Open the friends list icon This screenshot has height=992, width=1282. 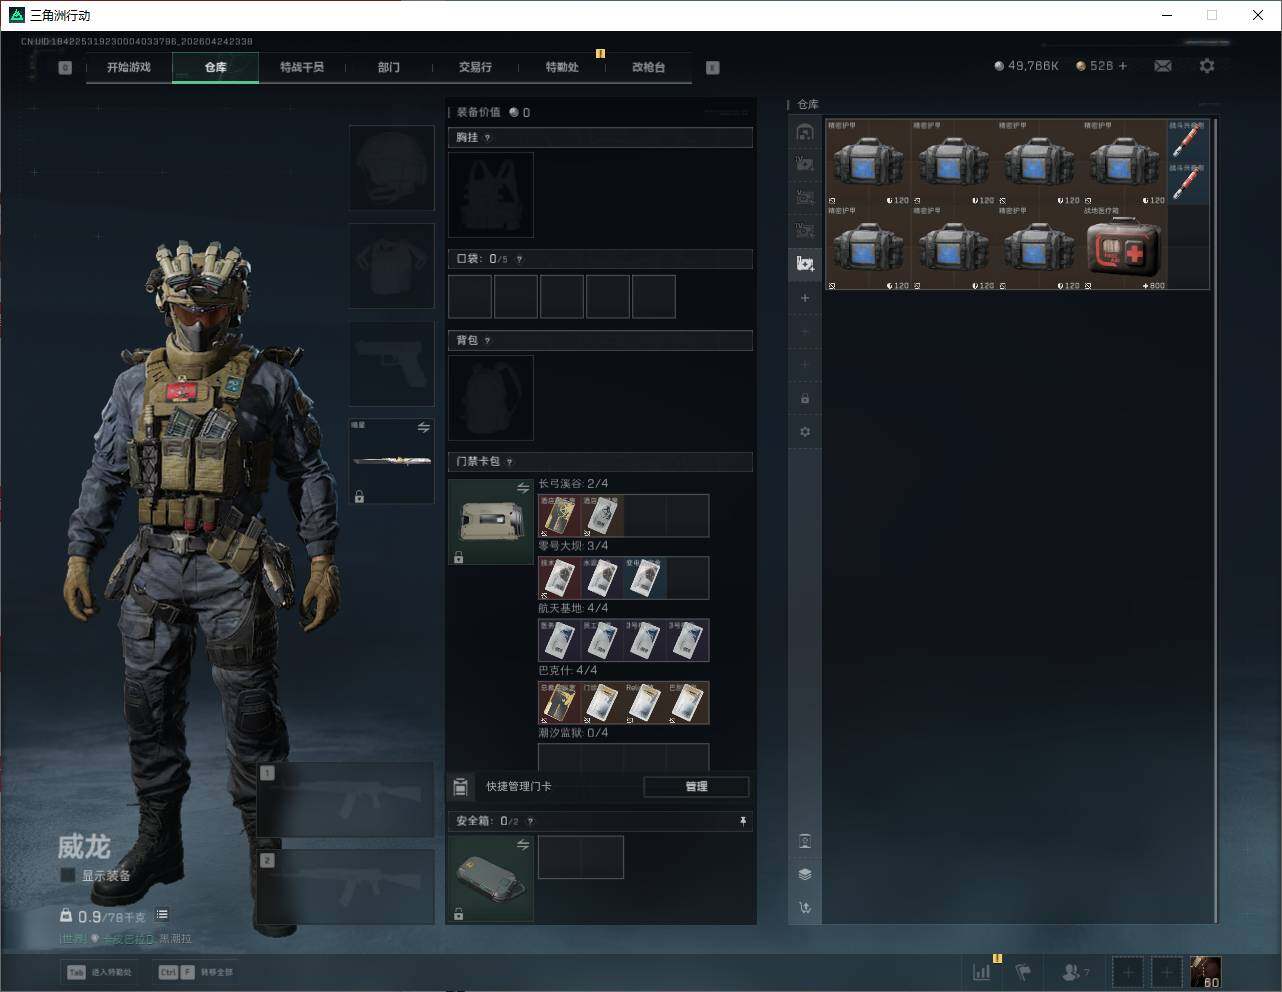point(1071,972)
